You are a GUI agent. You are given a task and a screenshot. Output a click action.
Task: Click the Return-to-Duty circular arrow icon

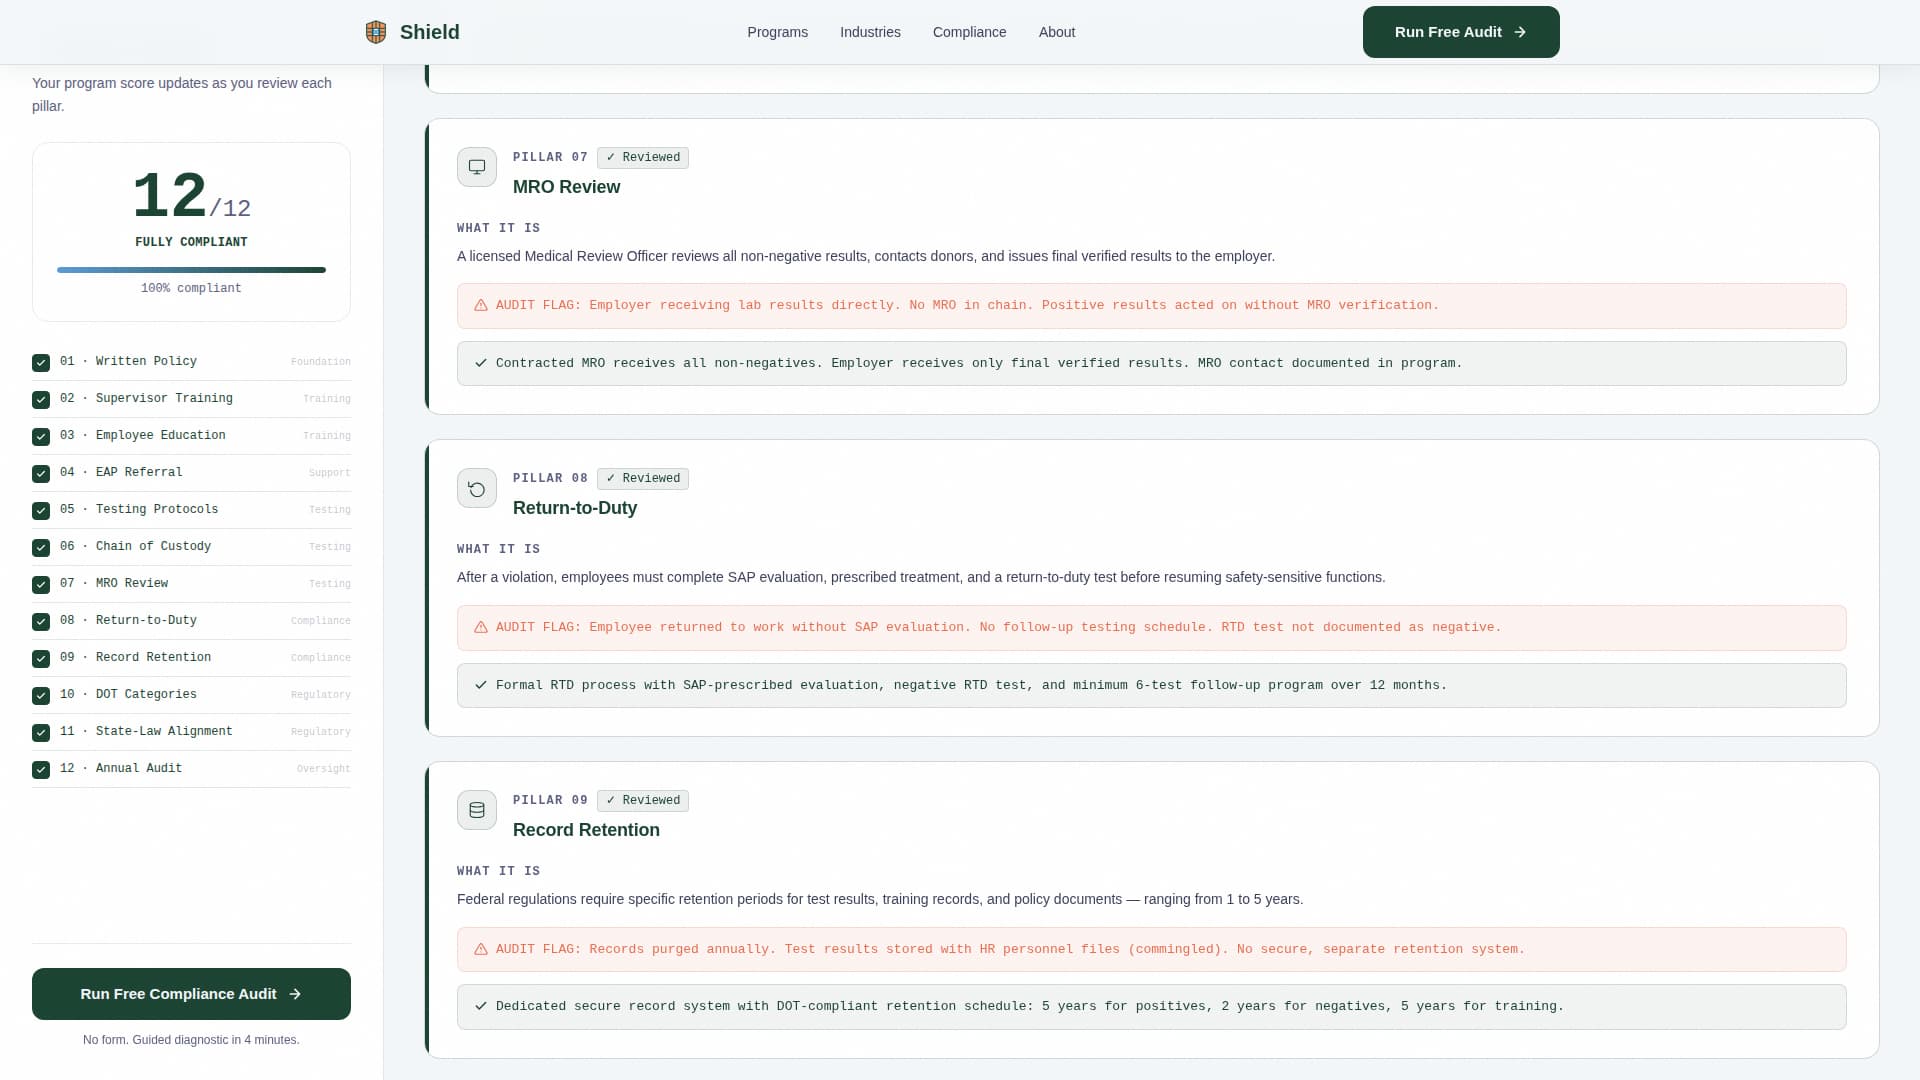(x=477, y=489)
